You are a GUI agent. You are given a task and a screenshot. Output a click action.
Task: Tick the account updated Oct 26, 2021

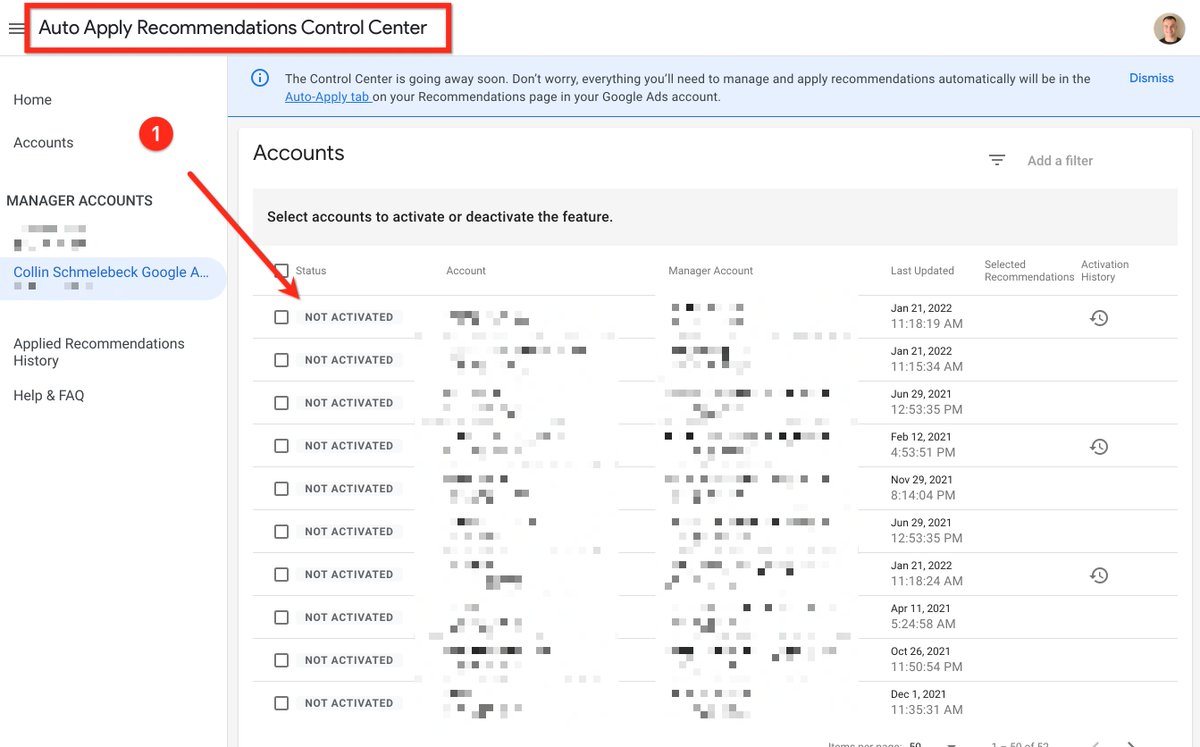tap(281, 661)
